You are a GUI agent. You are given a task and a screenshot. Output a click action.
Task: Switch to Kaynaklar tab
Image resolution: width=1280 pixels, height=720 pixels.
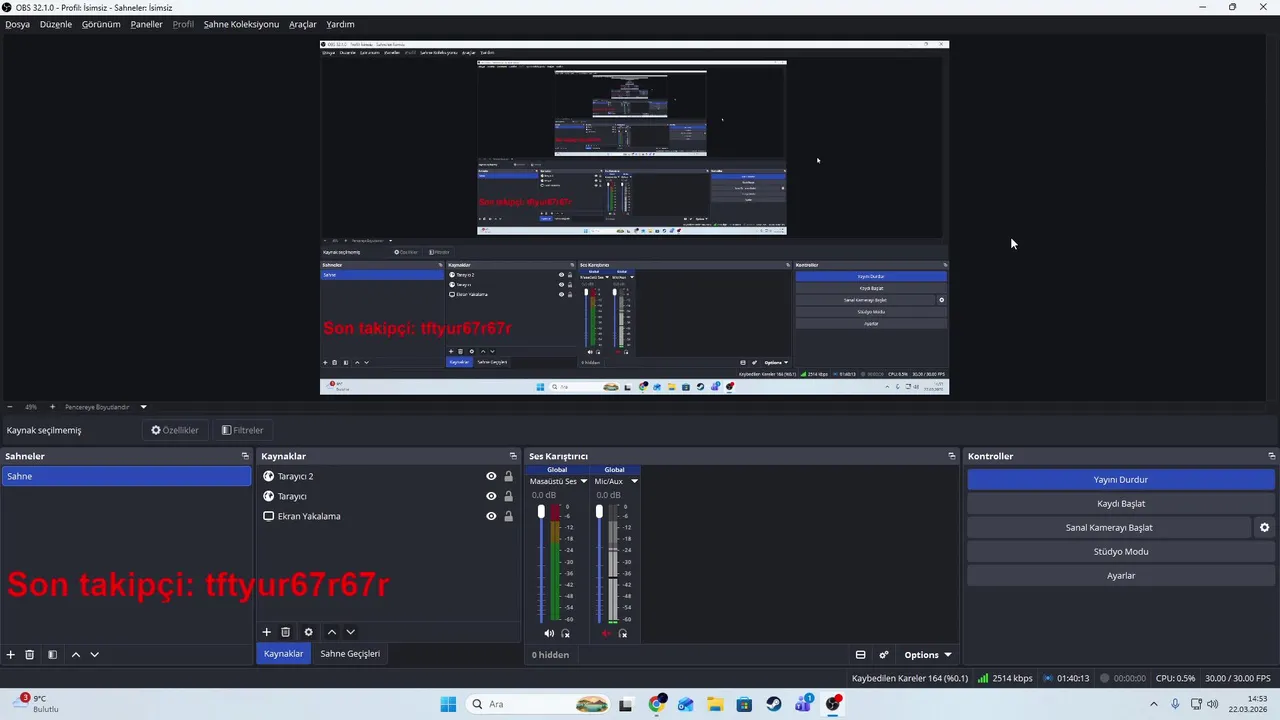pos(283,653)
